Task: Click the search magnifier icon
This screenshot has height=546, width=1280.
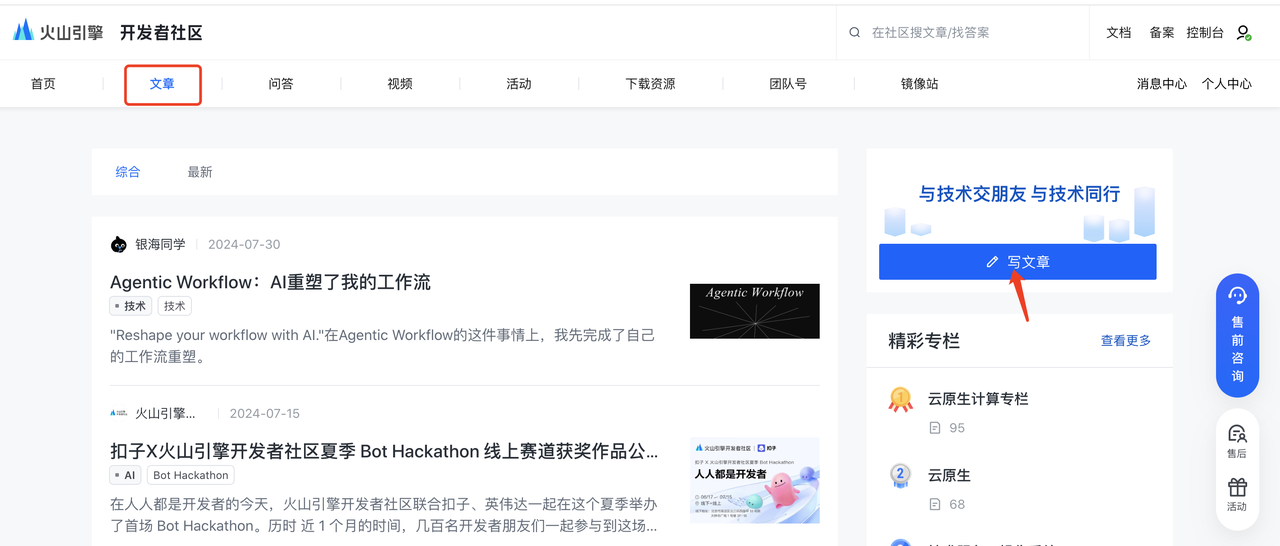Action: 855,32
